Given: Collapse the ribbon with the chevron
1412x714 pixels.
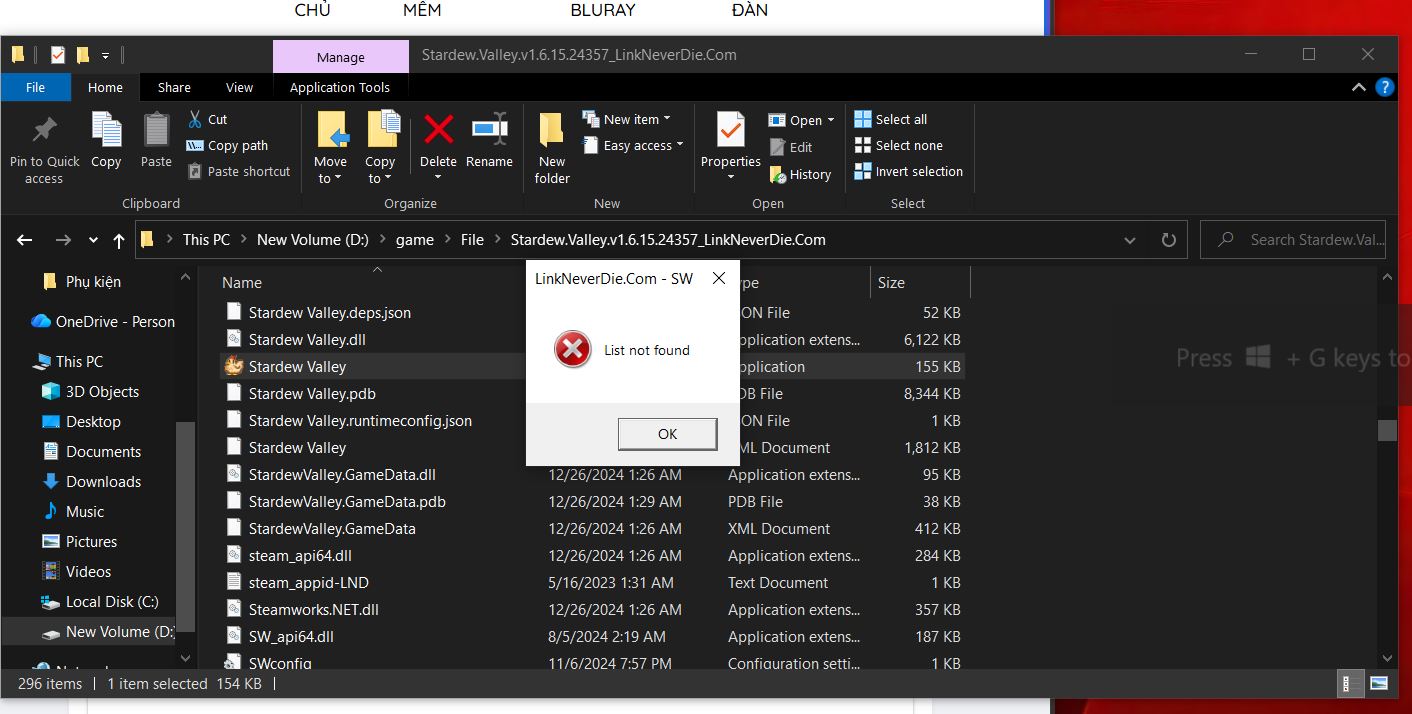Looking at the screenshot, I should 1359,87.
